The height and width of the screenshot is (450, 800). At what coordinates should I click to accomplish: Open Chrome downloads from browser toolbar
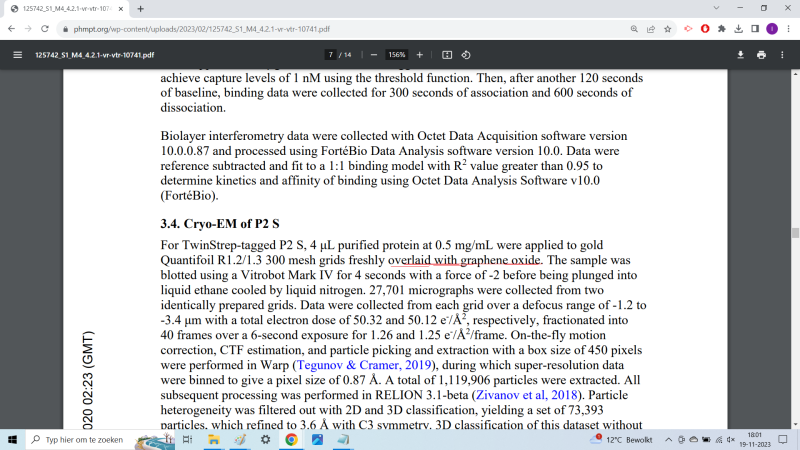tap(738, 29)
